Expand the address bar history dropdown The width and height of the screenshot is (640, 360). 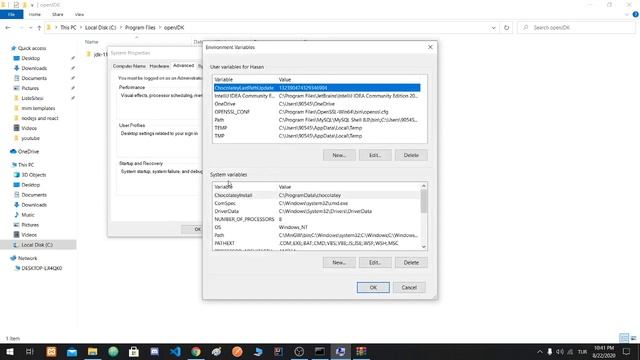pyautogui.click(x=493, y=27)
